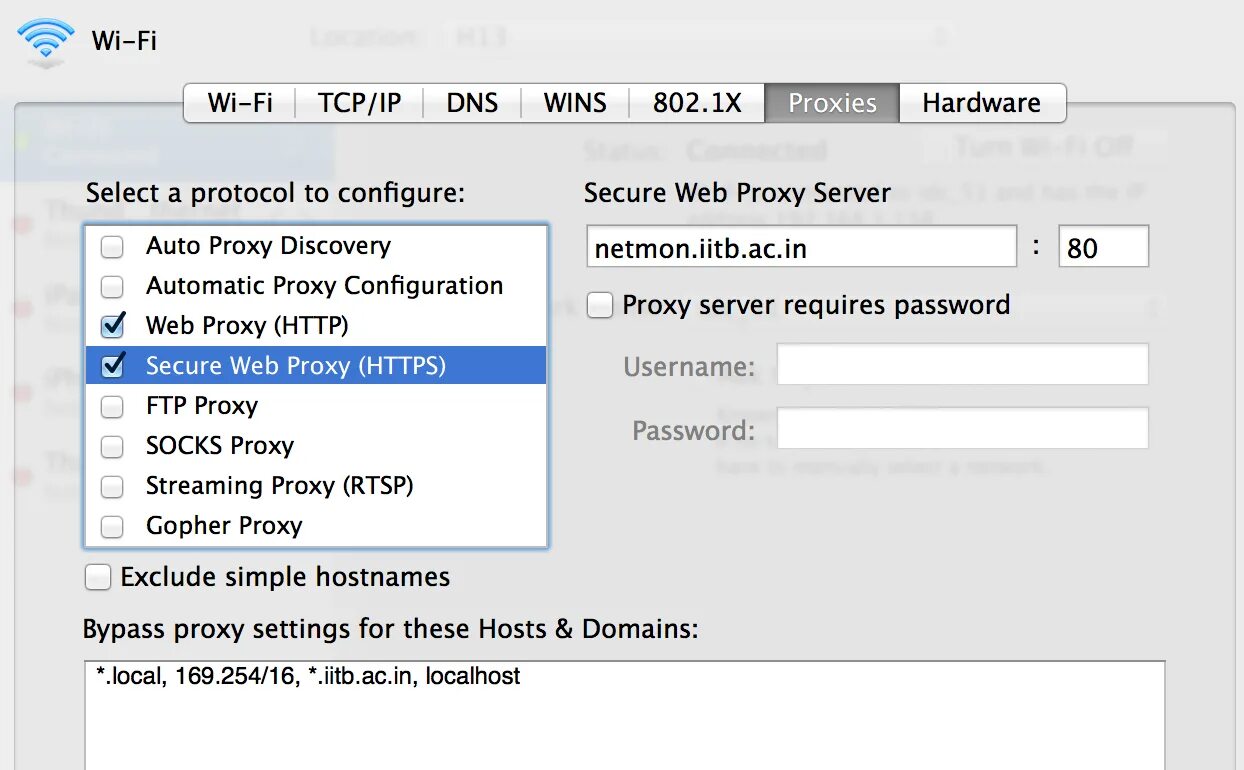
Task: Open the Hardware tab
Action: click(x=981, y=103)
